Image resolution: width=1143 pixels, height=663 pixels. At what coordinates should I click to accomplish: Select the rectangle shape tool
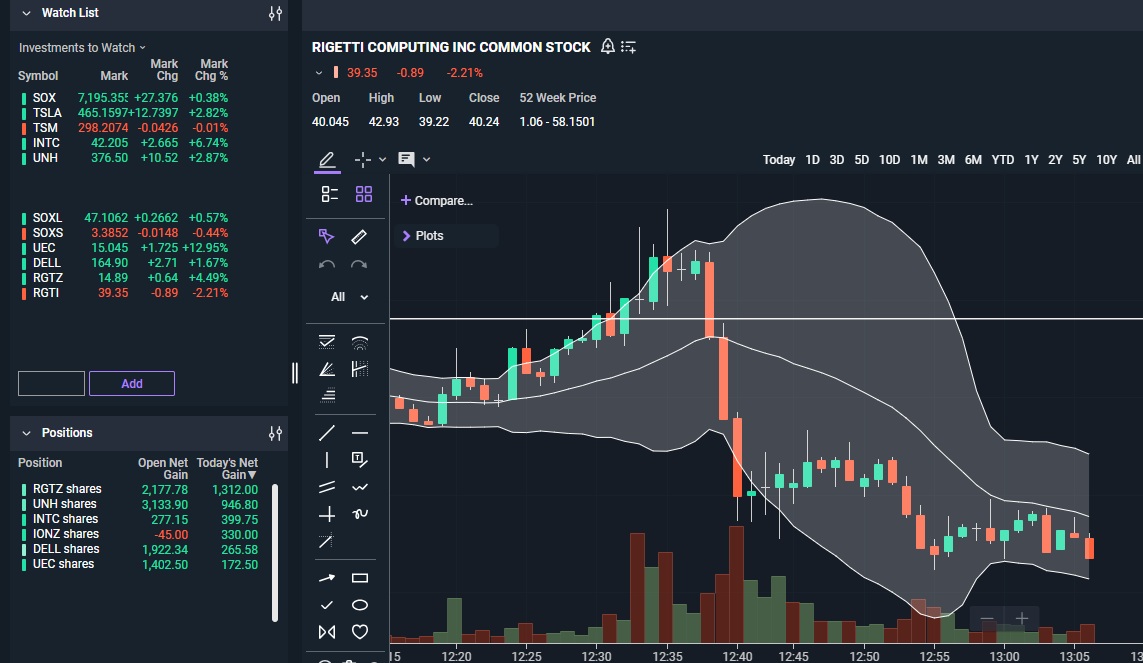tap(359, 578)
